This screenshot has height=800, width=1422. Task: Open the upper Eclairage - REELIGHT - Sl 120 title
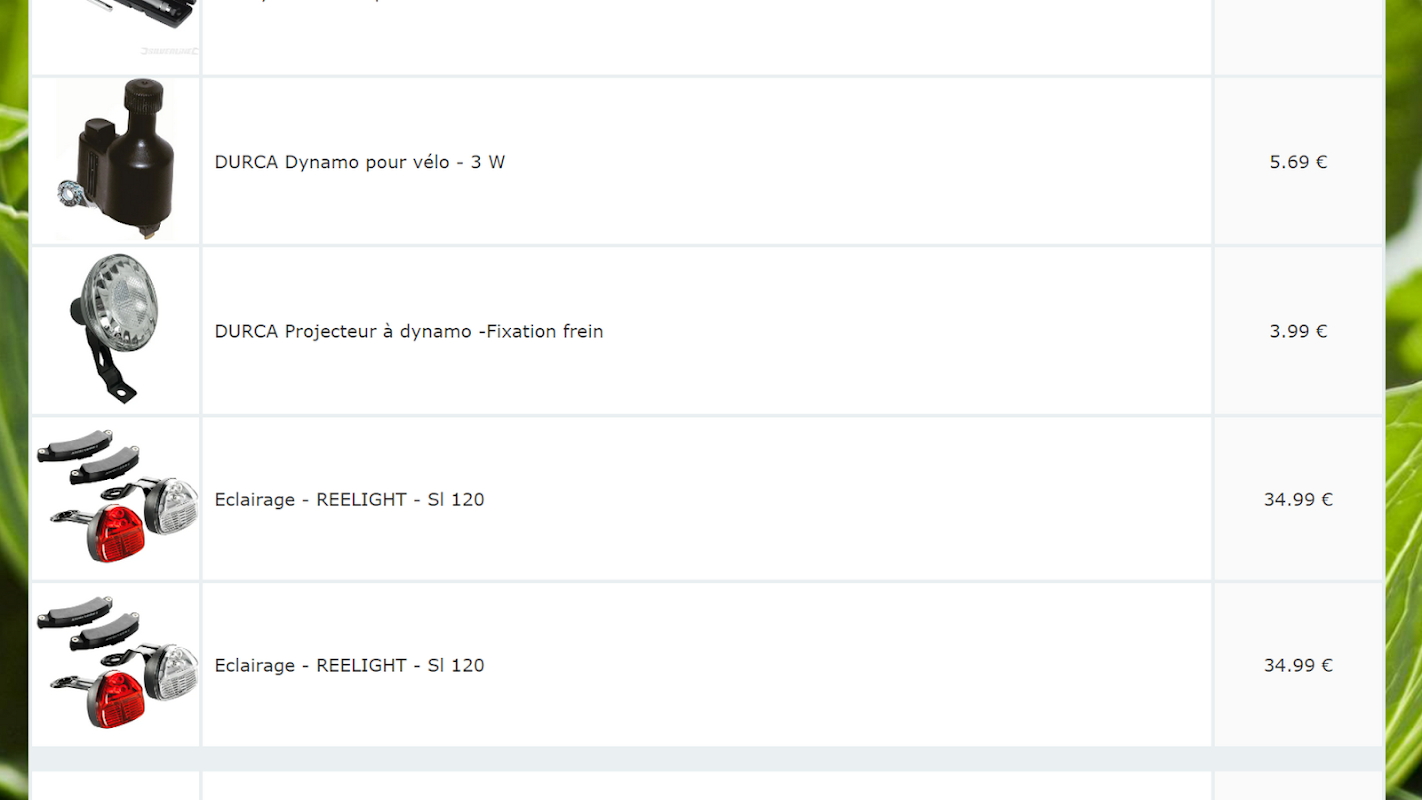coord(349,499)
